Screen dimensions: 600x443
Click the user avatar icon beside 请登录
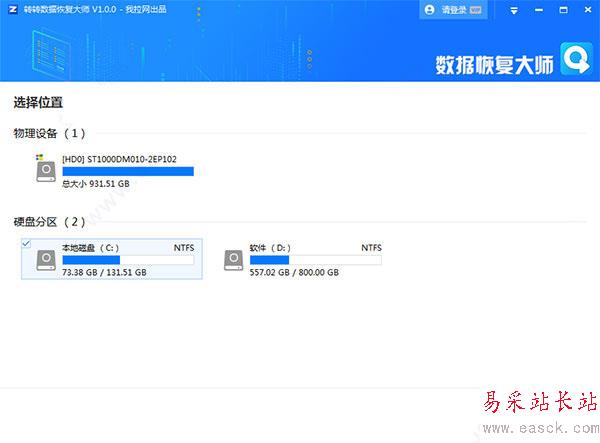click(x=429, y=10)
